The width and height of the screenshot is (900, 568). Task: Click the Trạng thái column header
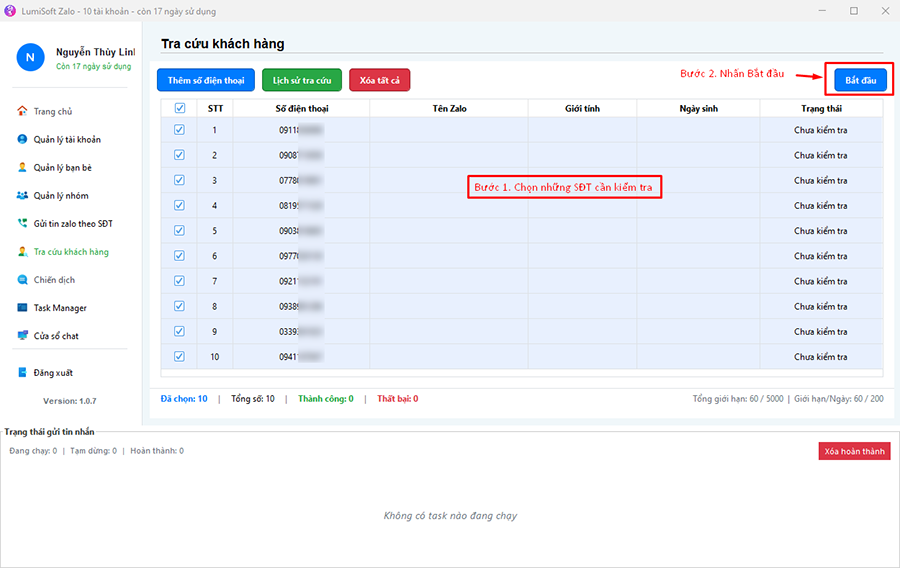click(820, 108)
